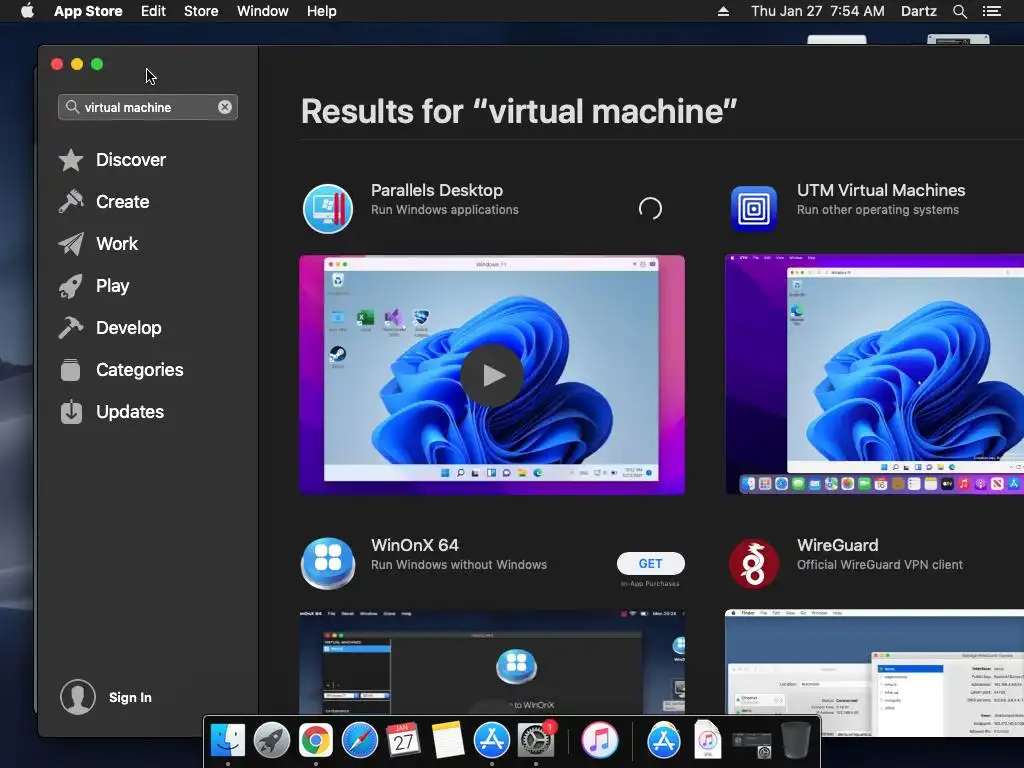
Task: Open the Categories section in the sidebar
Action: coord(121,370)
